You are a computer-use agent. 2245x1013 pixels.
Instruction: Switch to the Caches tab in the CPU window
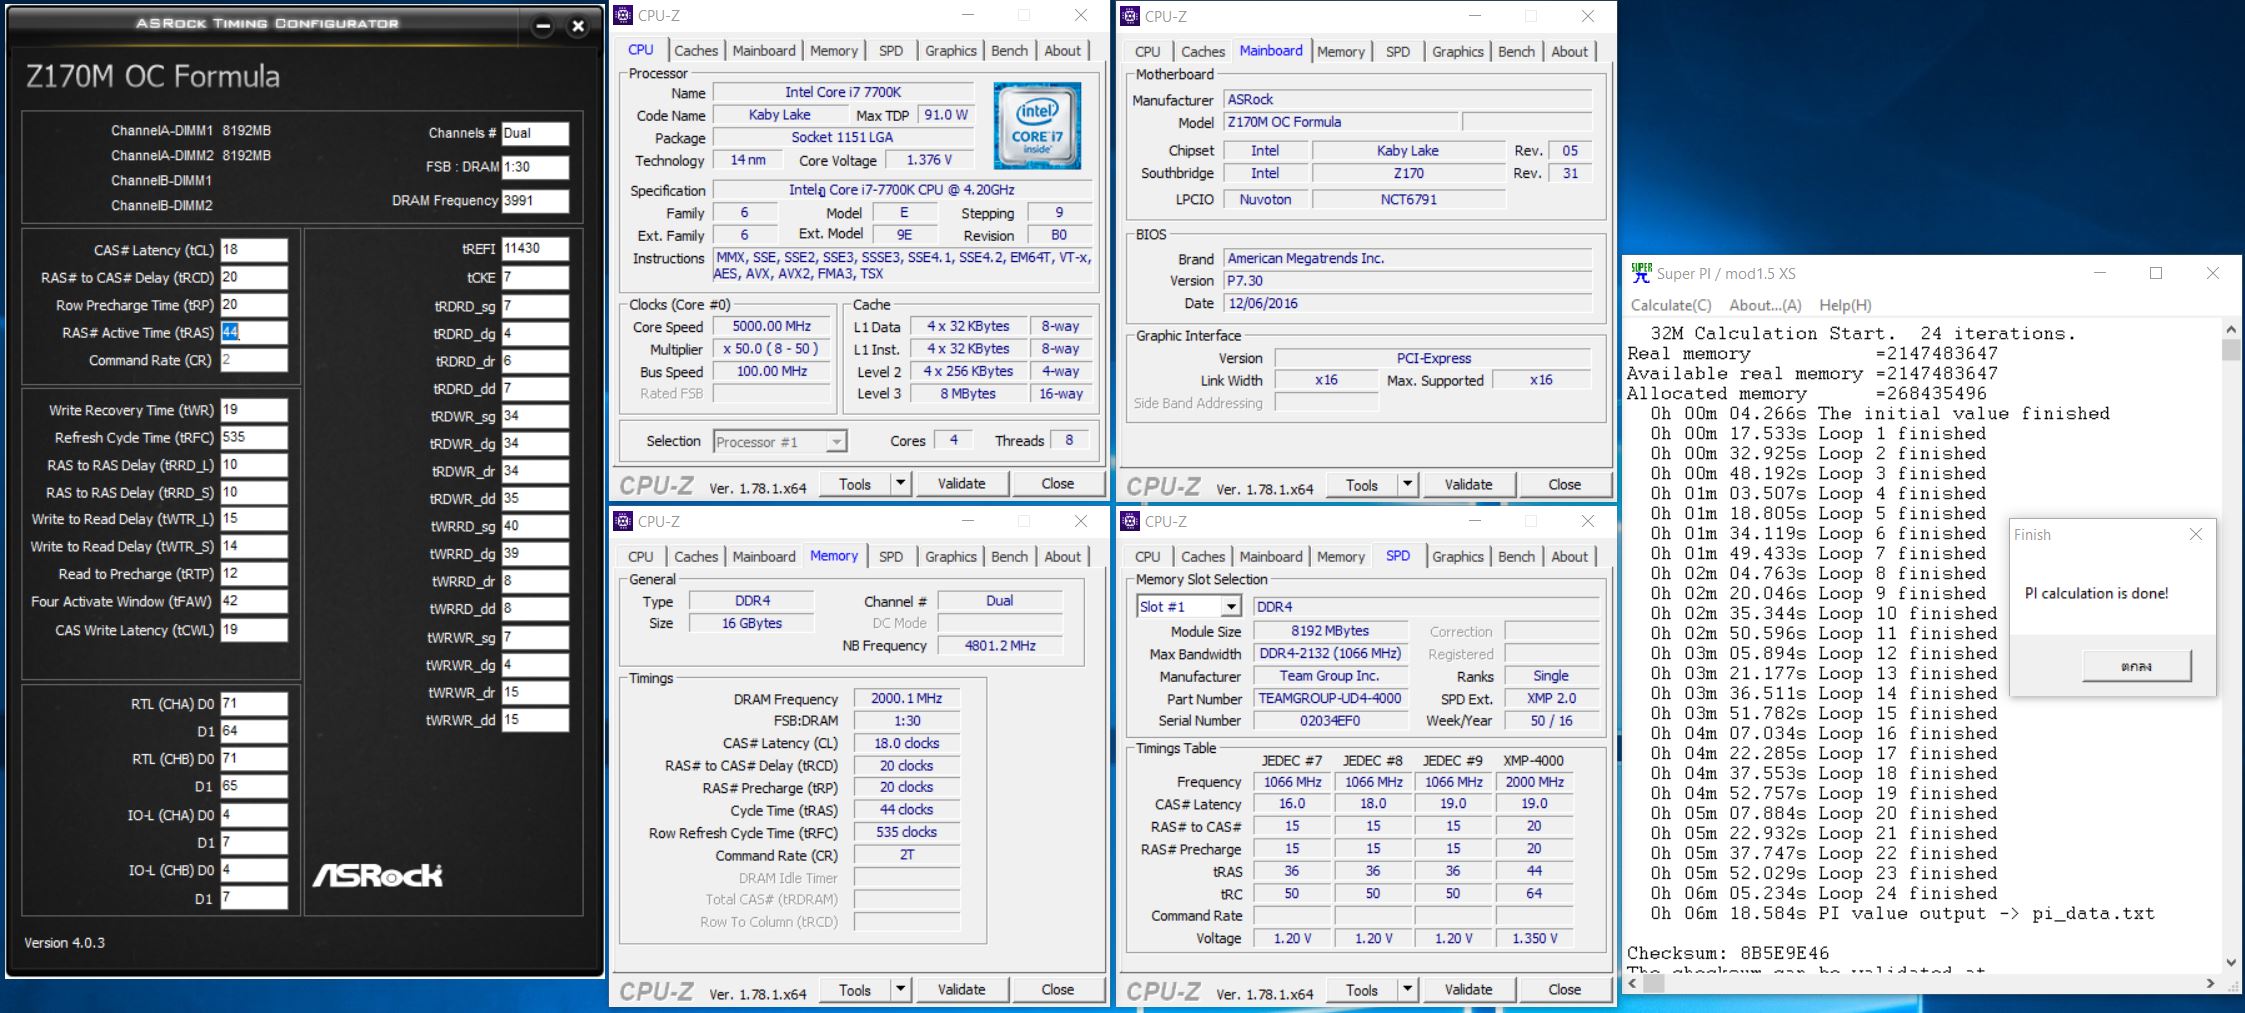(x=695, y=50)
